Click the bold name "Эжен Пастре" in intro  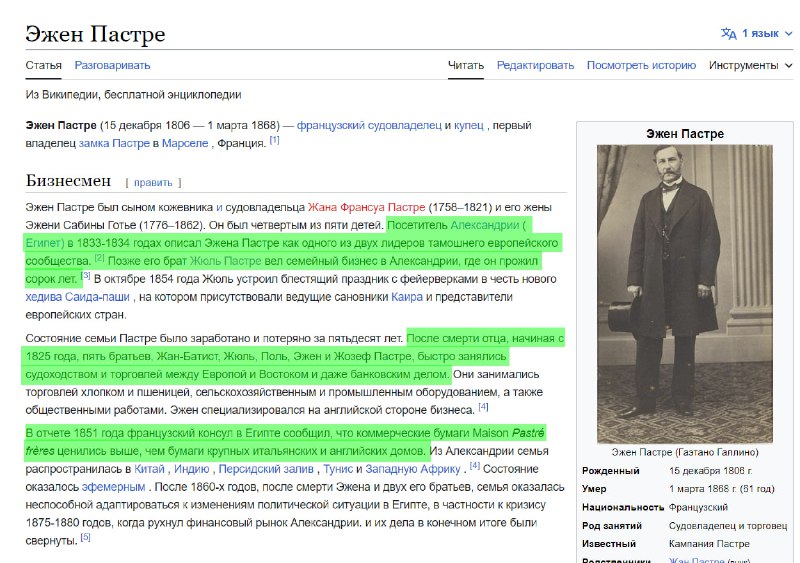click(x=61, y=126)
